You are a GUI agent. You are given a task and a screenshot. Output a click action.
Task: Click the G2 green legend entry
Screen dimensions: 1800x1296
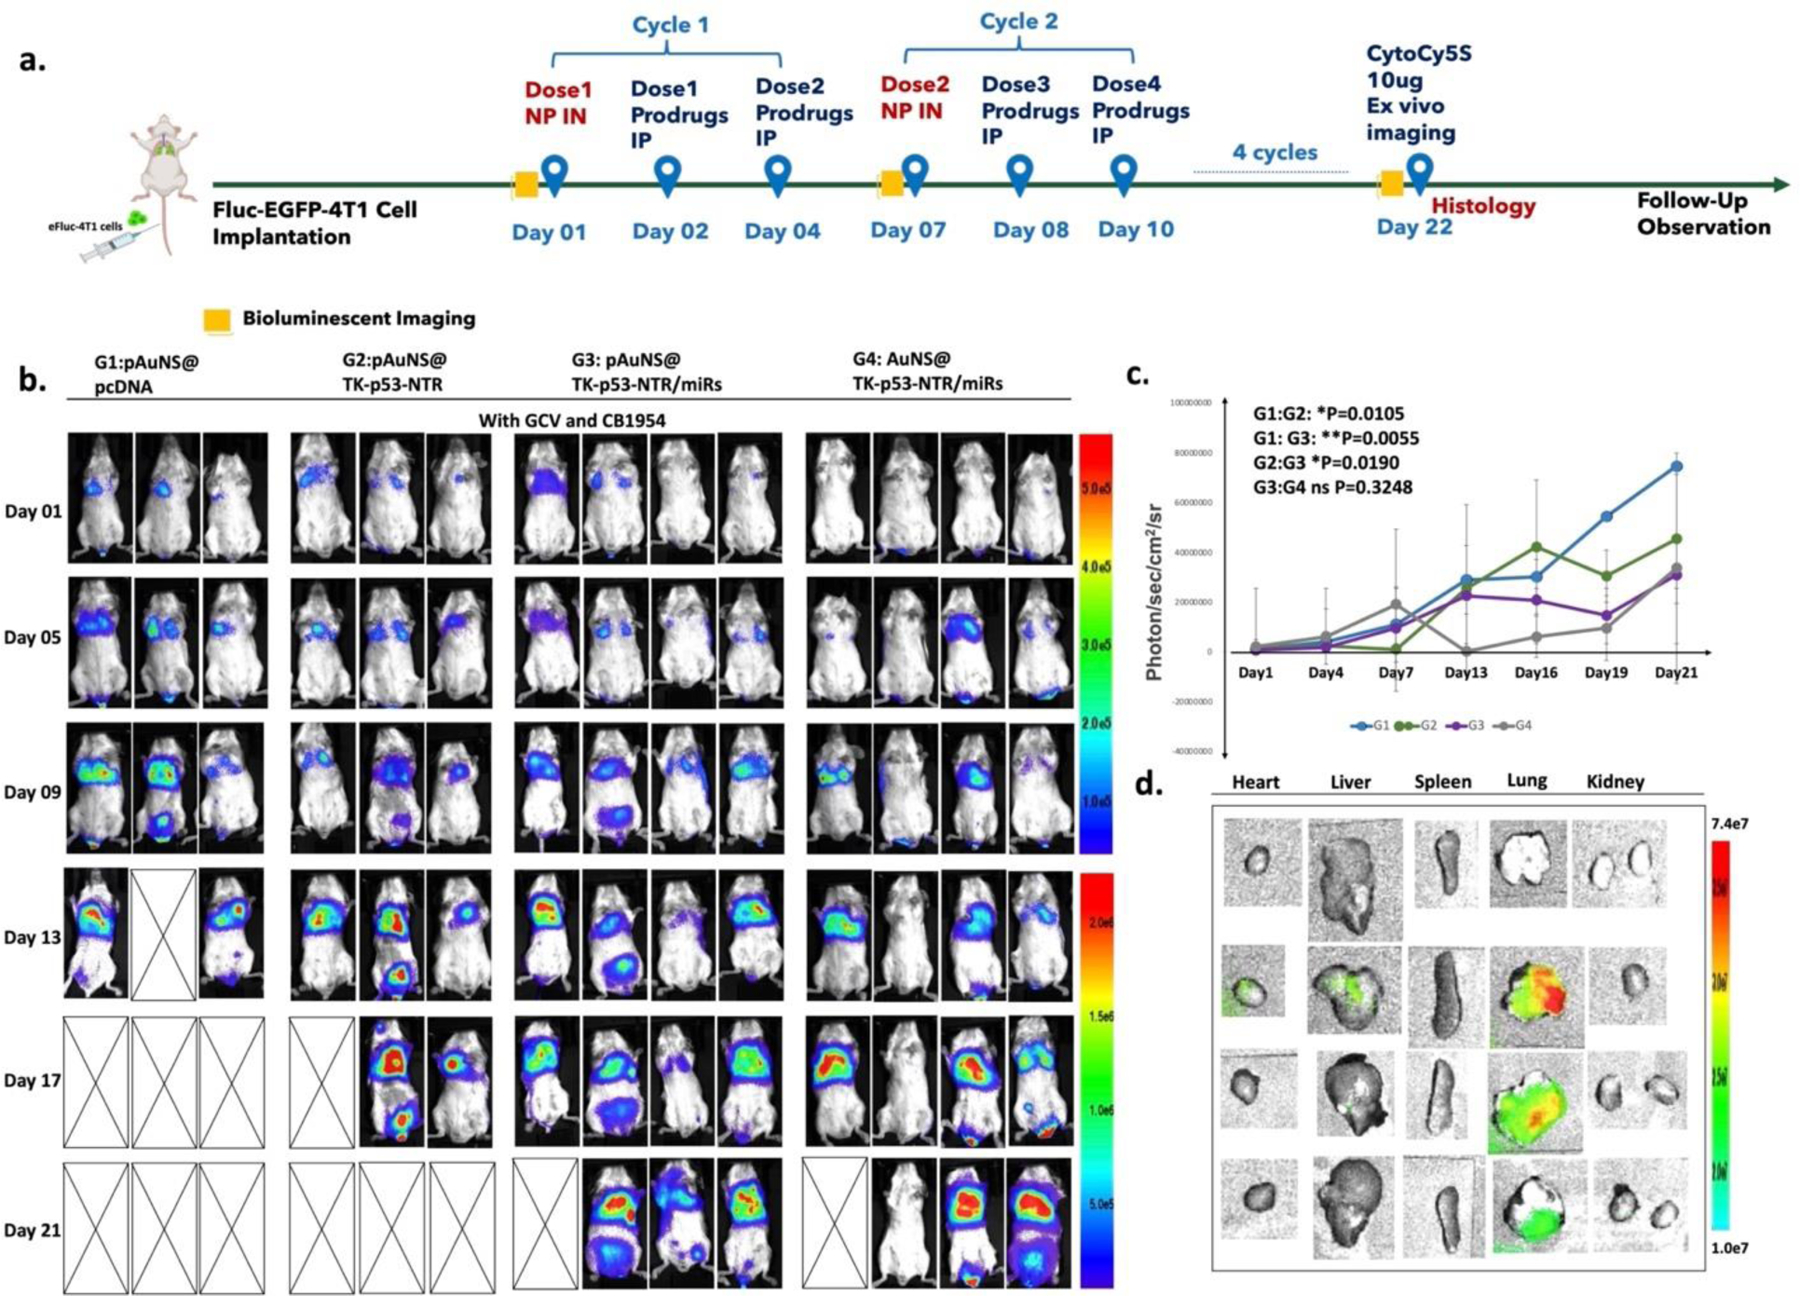(x=1417, y=725)
